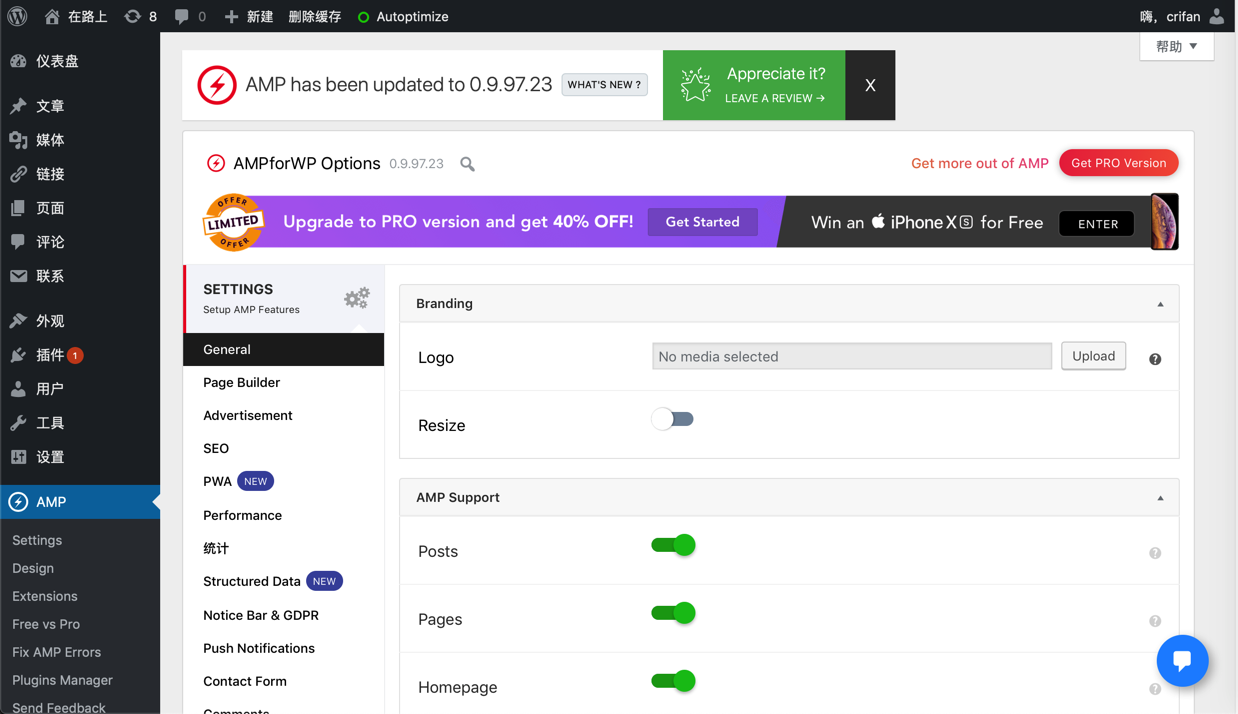Open 联系 envelope icon in sidebar
This screenshot has height=714, width=1238.
(x=18, y=276)
